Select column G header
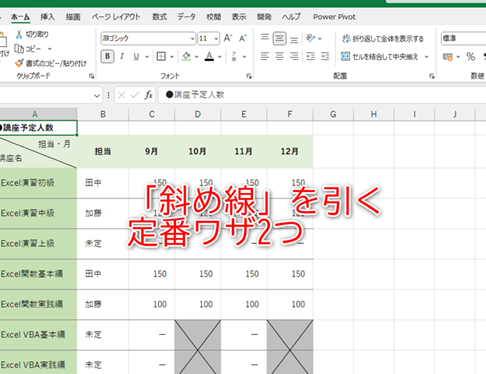Image resolution: width=486 pixels, height=374 pixels. coord(333,114)
